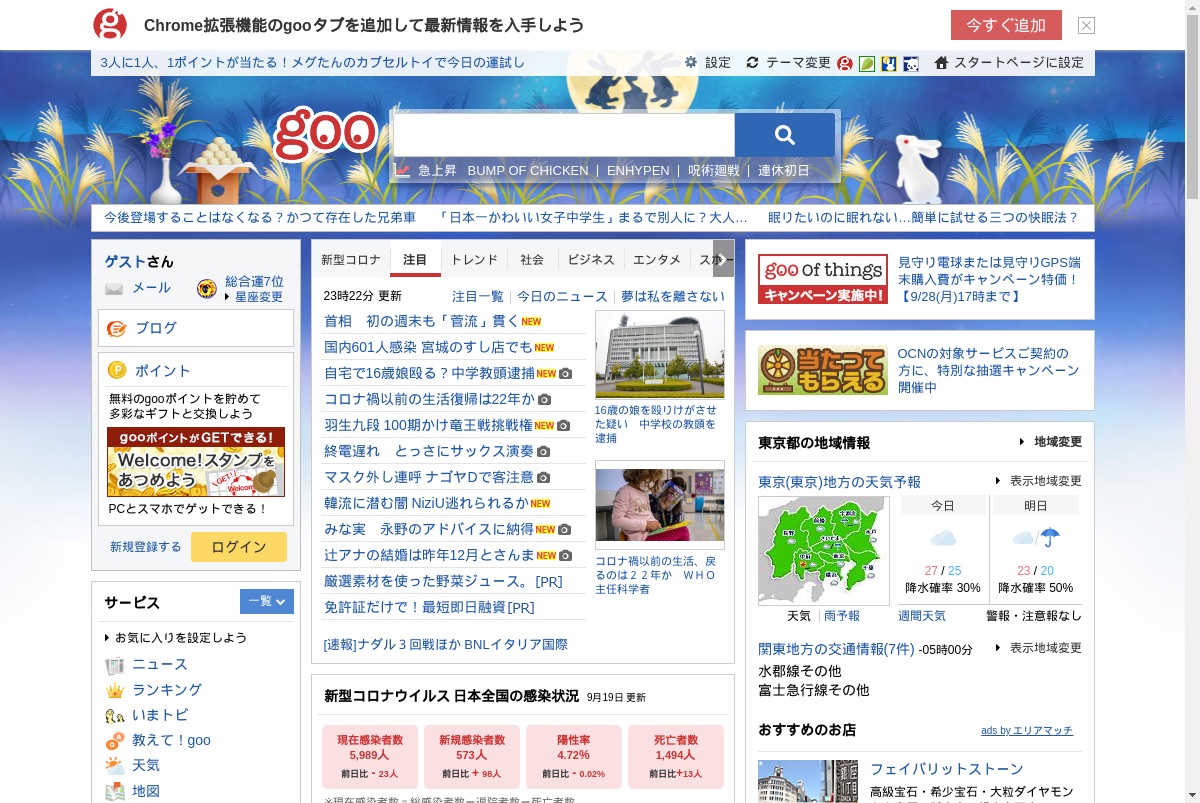Viewport: 1200px width, 803px height.
Task: Close the Chrome extension banner
Action: 1086,25
